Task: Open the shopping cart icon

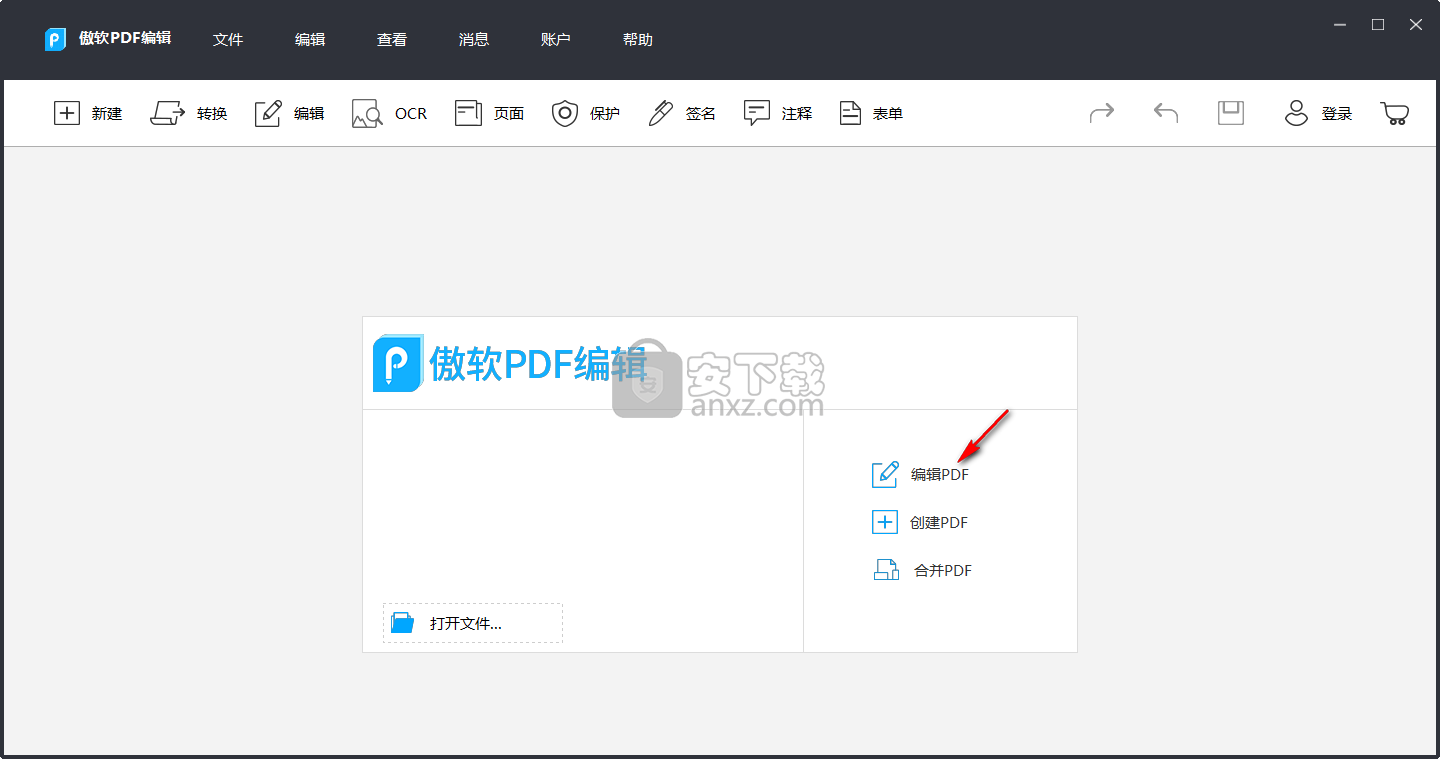Action: [1395, 113]
